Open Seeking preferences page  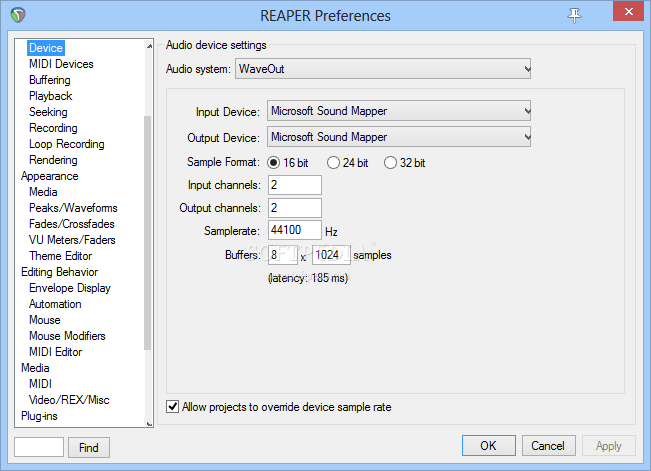tap(48, 112)
